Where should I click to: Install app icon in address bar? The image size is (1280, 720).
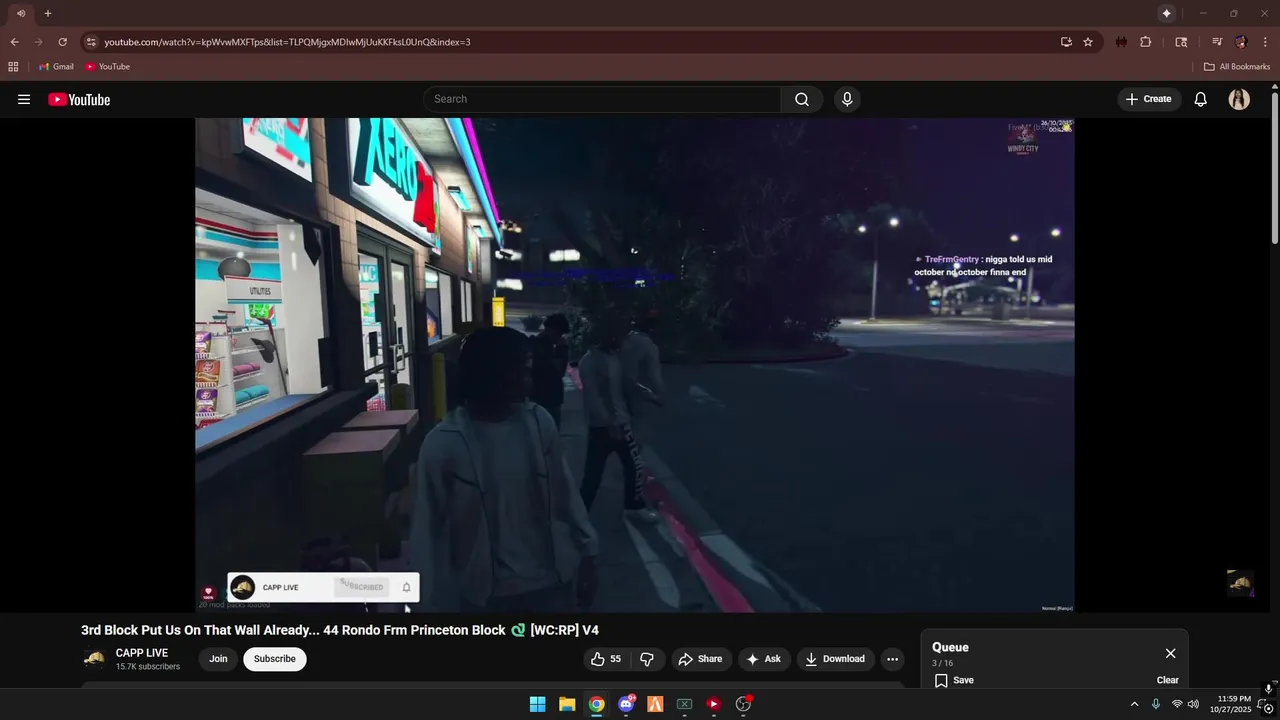pyautogui.click(x=1066, y=42)
